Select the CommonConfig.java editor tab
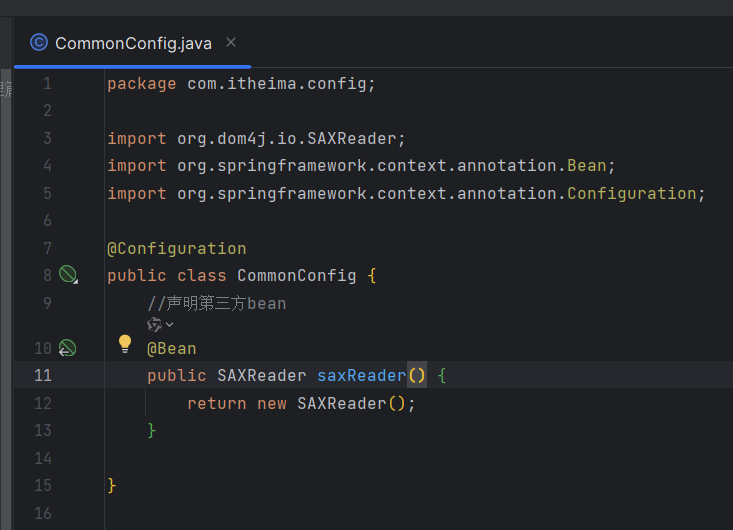This screenshot has width=733, height=530. pos(135,43)
